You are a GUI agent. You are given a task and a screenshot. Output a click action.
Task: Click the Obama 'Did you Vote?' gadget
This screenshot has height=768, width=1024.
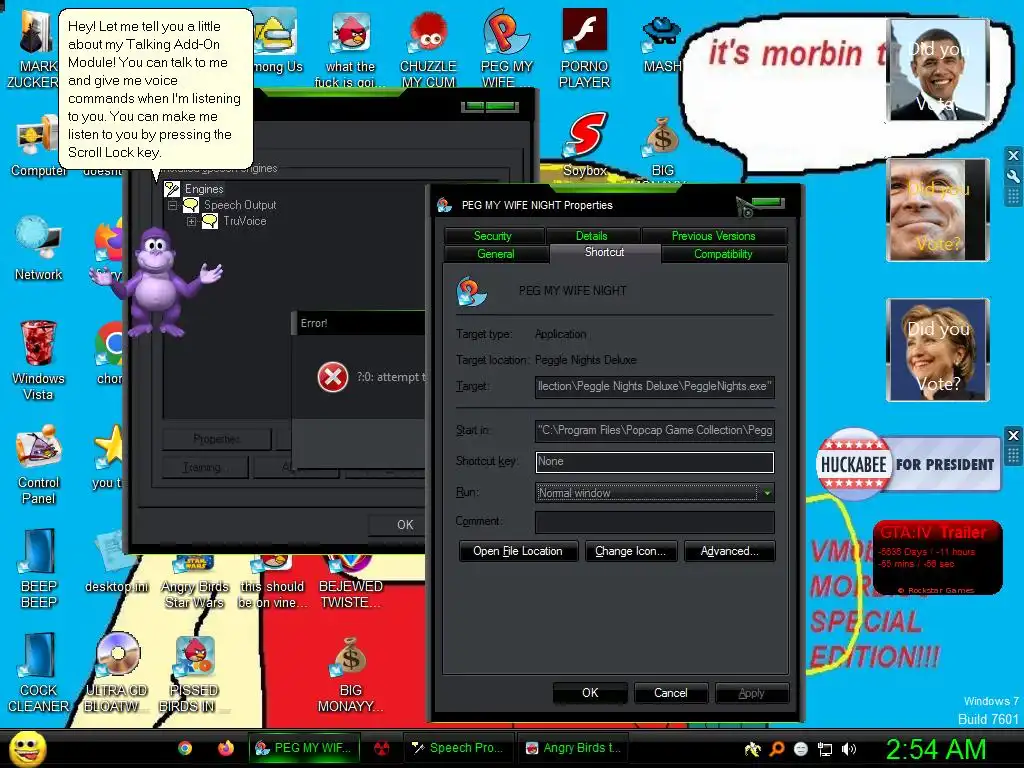click(937, 70)
